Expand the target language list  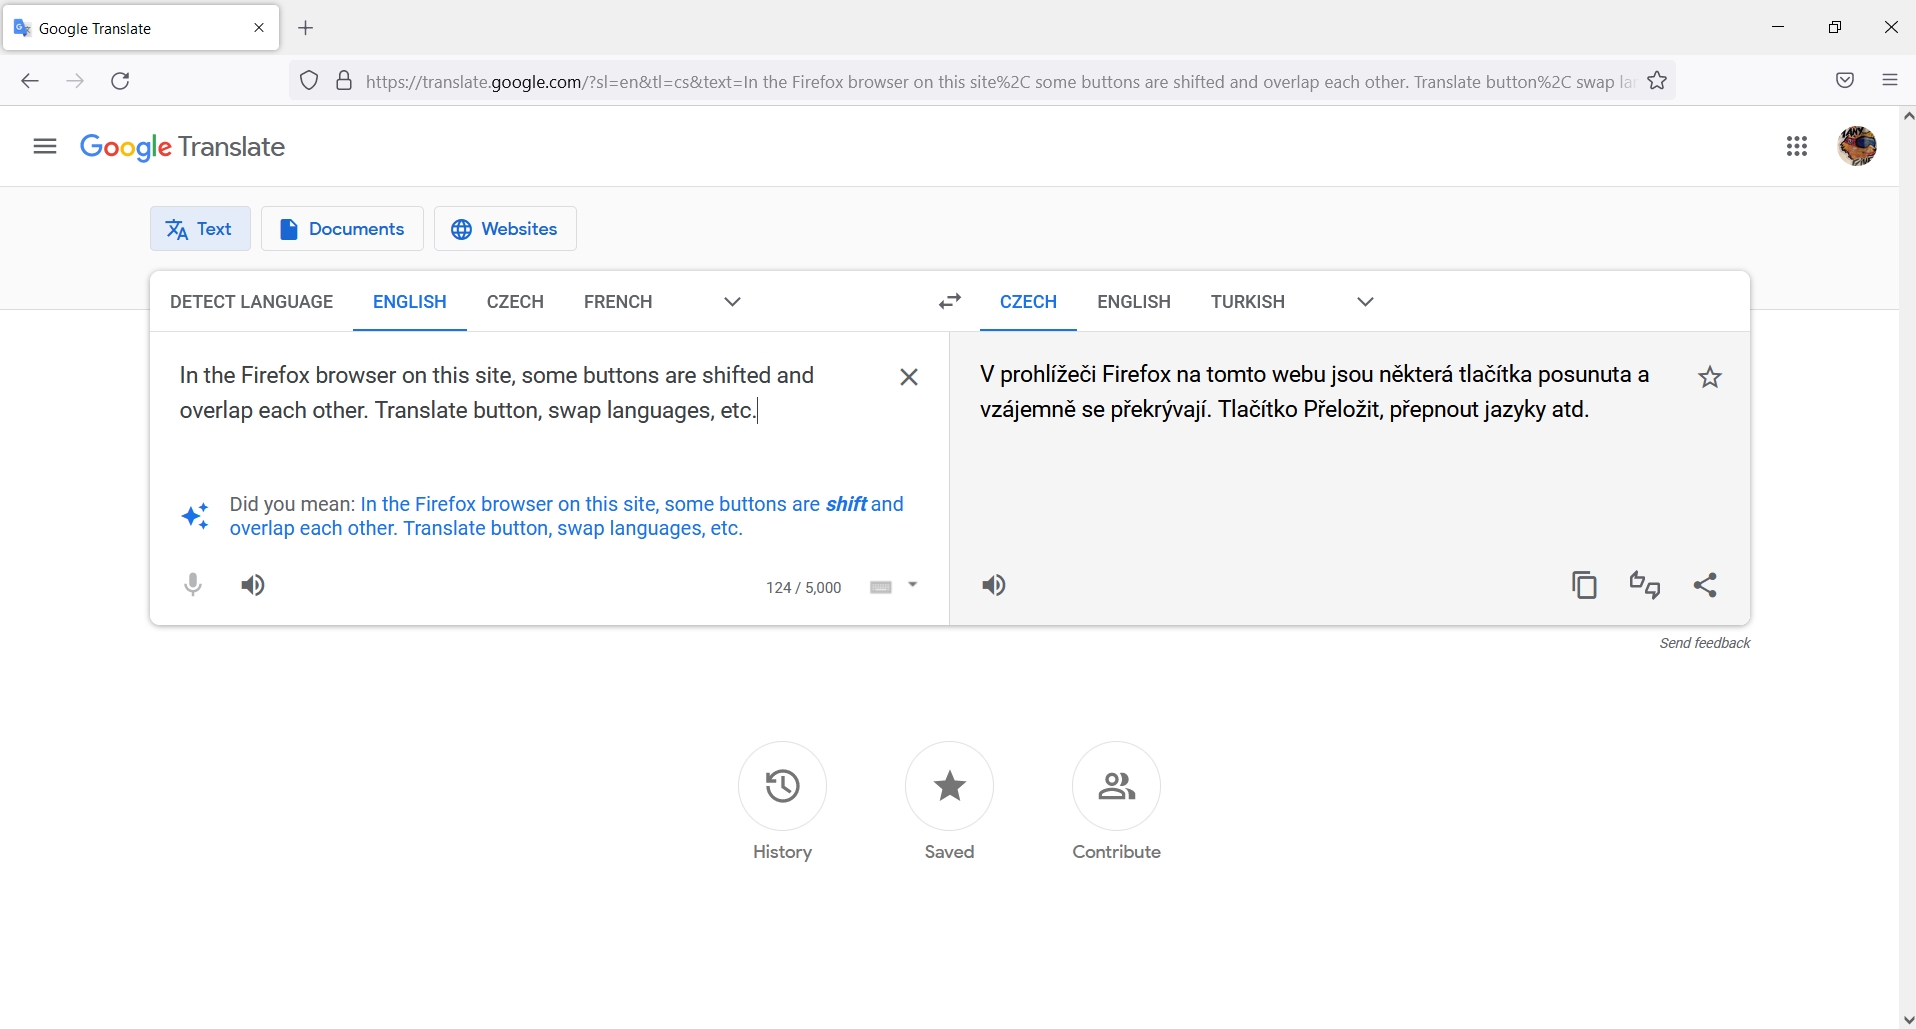point(1365,301)
